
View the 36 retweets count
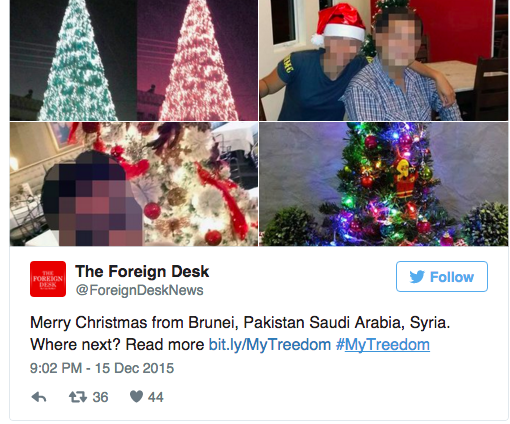point(100,397)
